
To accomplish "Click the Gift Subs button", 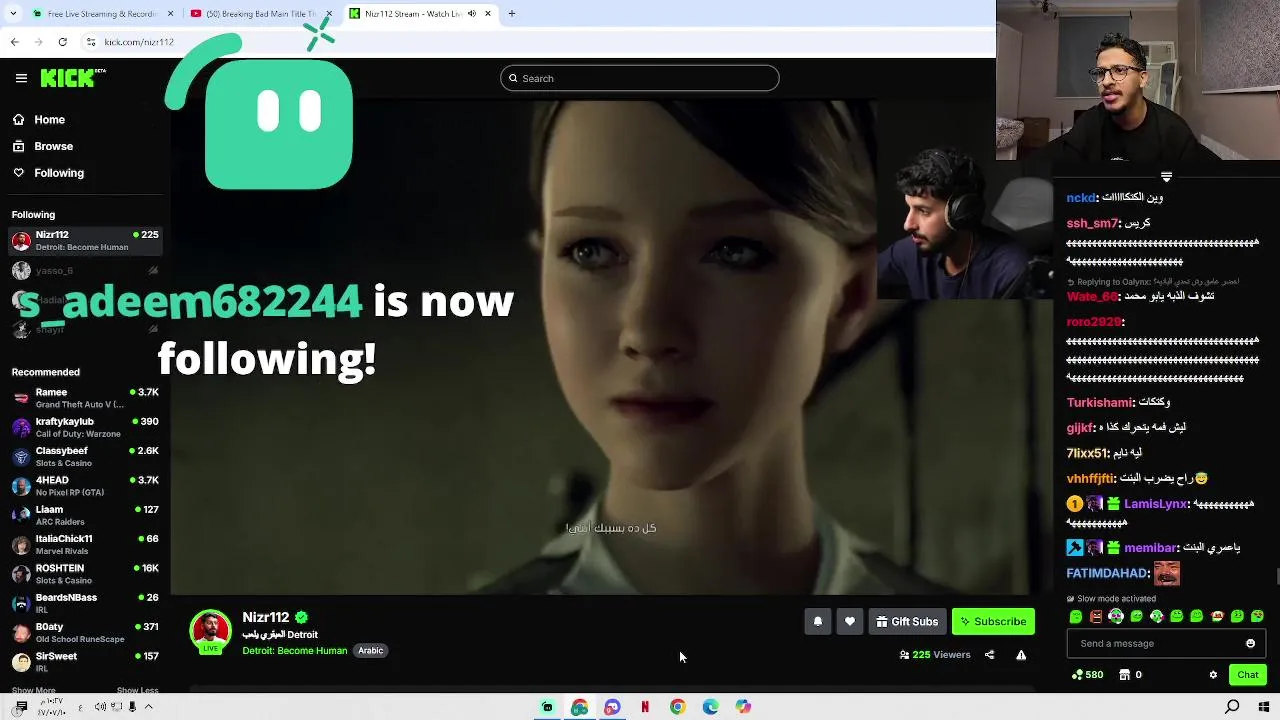I will coord(907,622).
